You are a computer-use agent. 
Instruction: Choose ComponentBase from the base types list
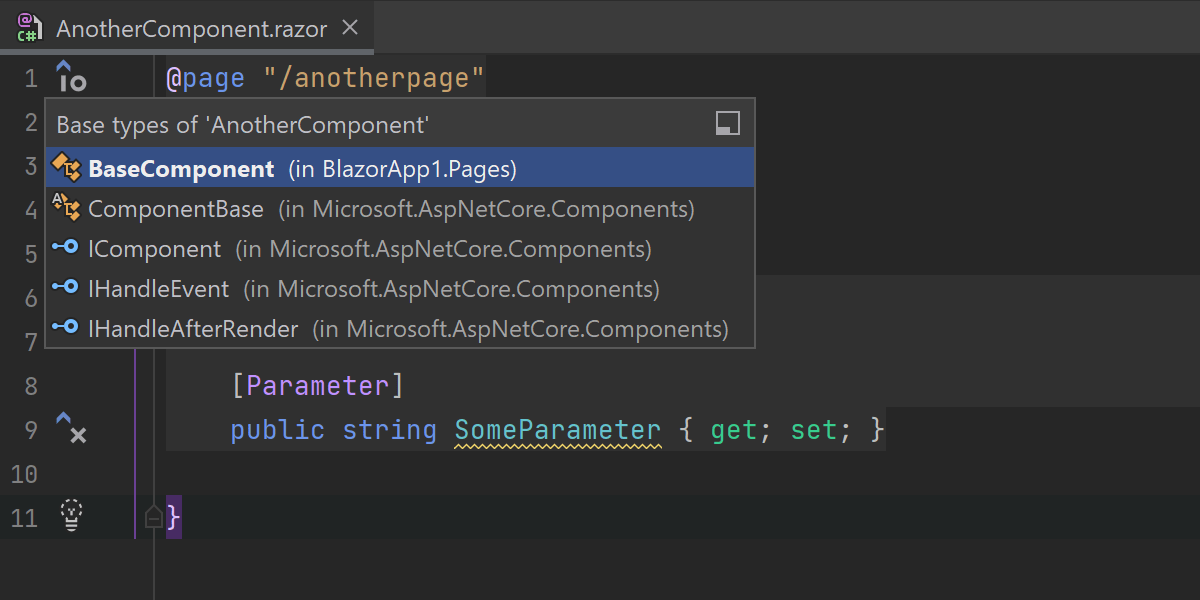(176, 209)
